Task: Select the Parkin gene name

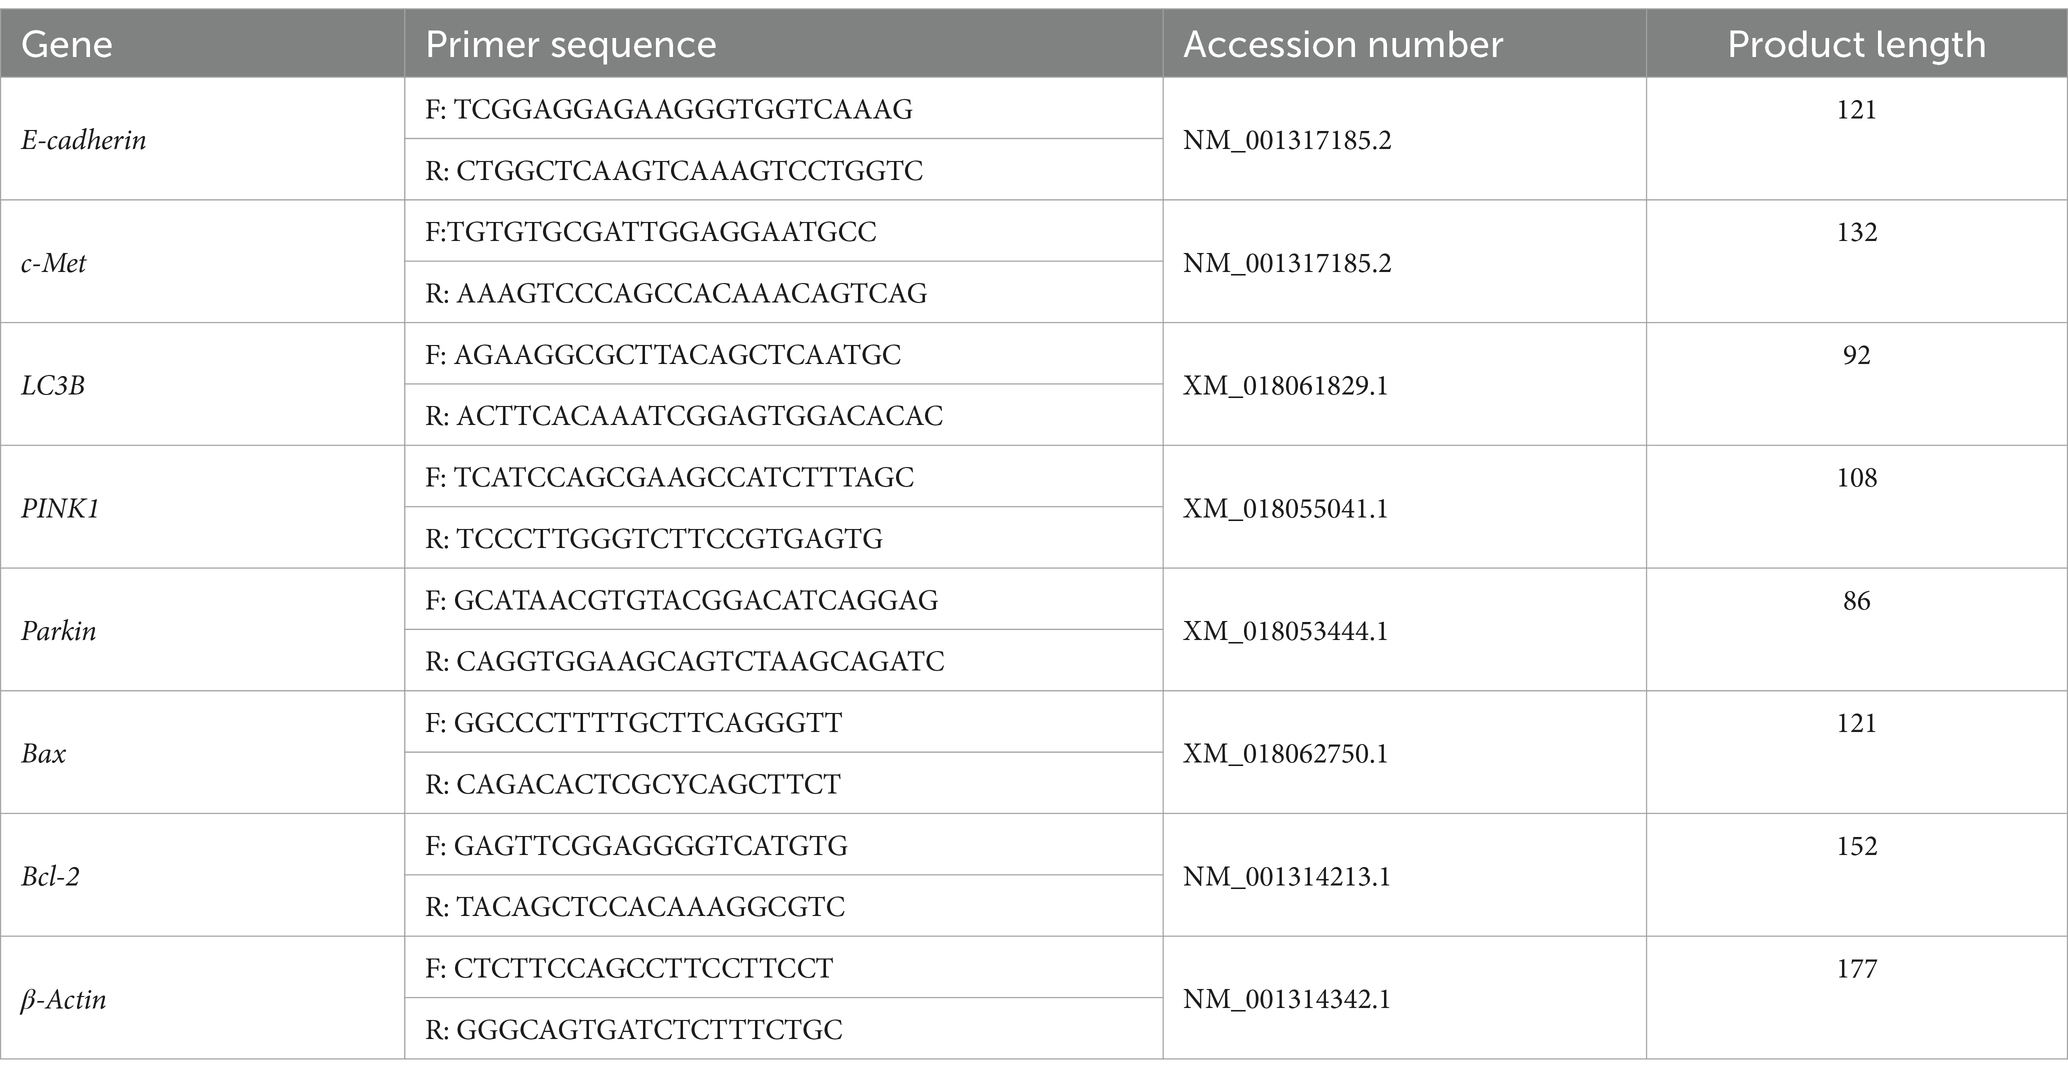Action: pyautogui.click(x=59, y=631)
